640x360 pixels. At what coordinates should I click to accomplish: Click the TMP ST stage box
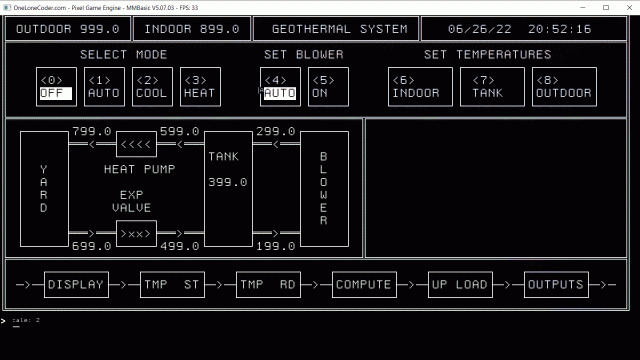[172, 284]
